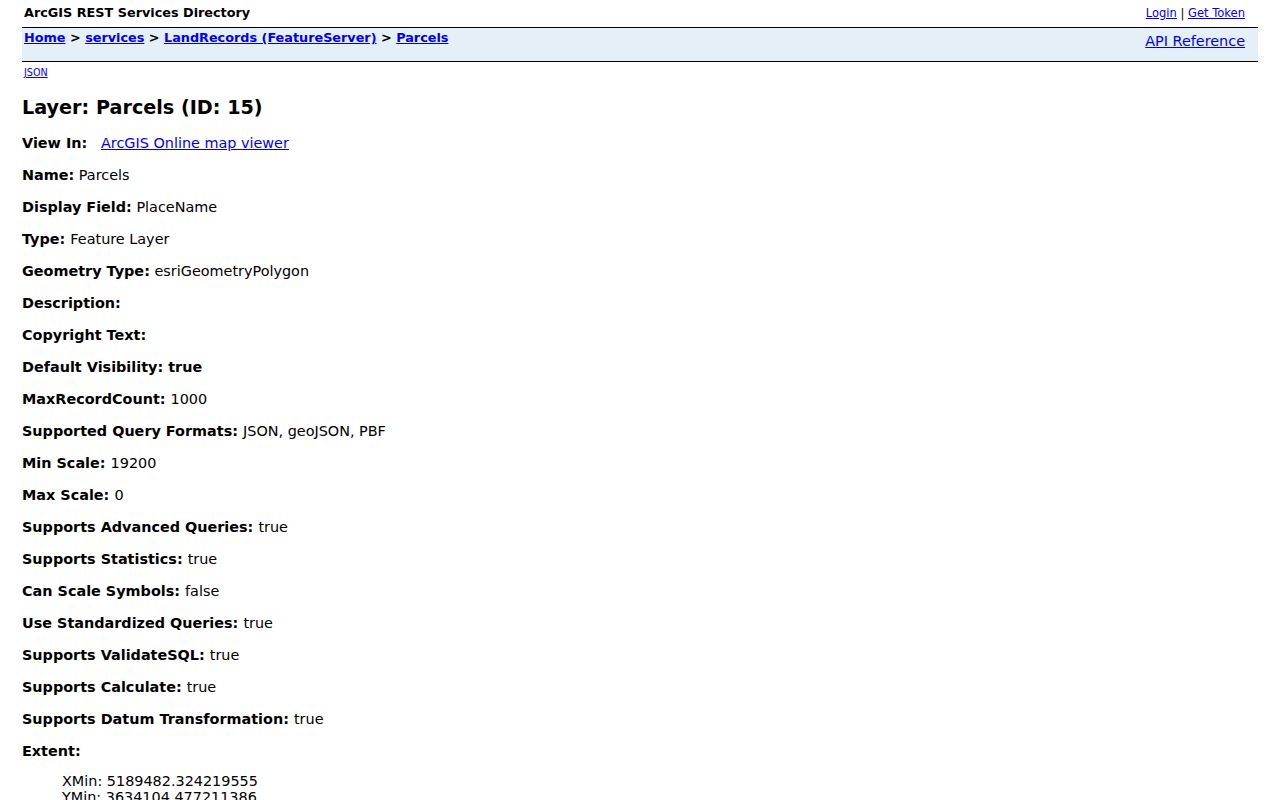Click the Layer: Parcels (ID: 15) heading
This screenshot has width=1280, height=800.
click(x=142, y=107)
